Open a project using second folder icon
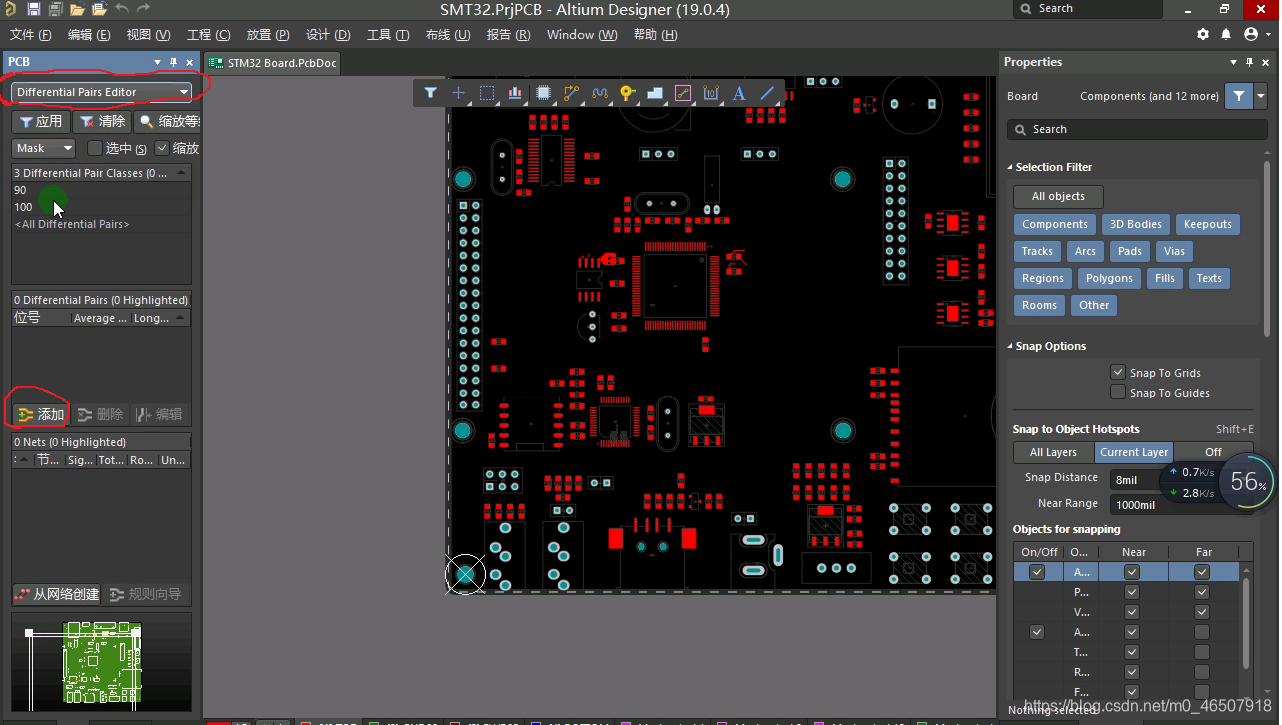This screenshot has width=1282, height=725. [100, 10]
